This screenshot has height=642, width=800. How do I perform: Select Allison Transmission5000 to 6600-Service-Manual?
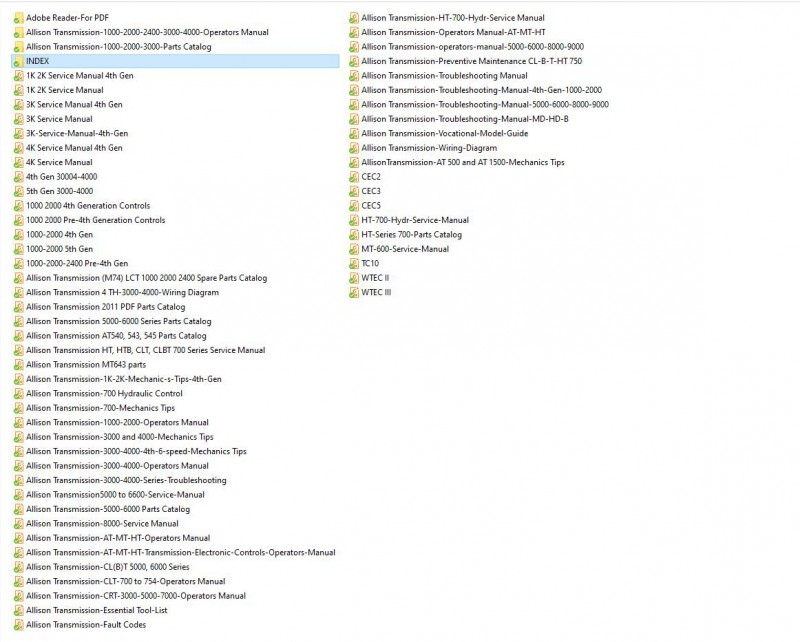(115, 495)
